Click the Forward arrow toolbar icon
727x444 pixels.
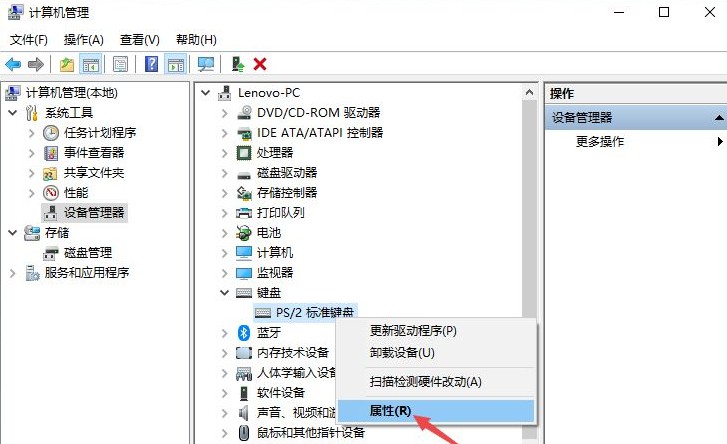pyautogui.click(x=36, y=64)
